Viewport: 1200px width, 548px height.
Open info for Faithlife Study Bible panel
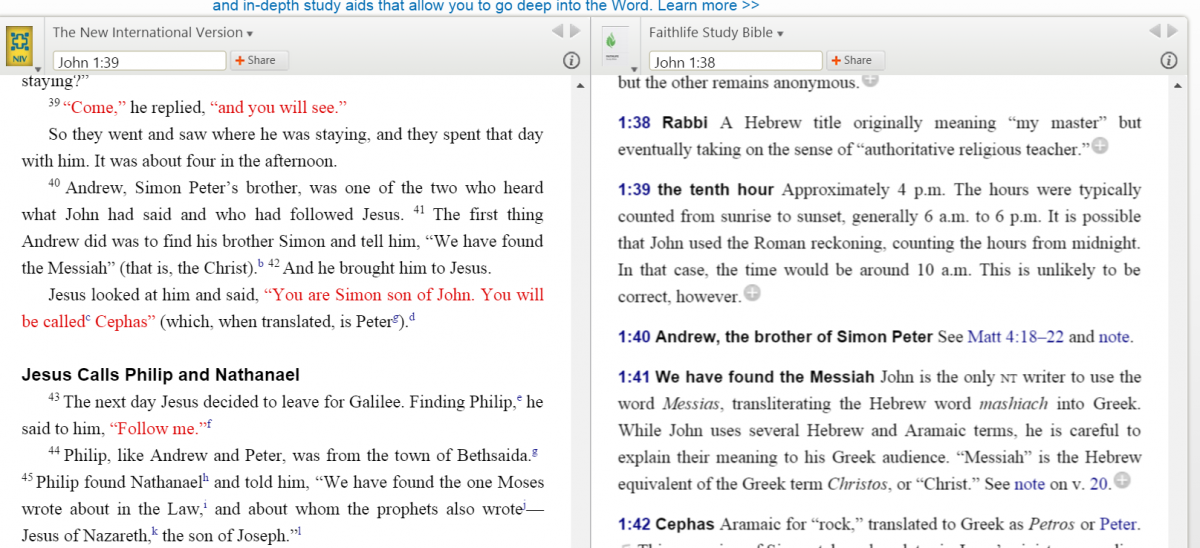pyautogui.click(x=1168, y=61)
